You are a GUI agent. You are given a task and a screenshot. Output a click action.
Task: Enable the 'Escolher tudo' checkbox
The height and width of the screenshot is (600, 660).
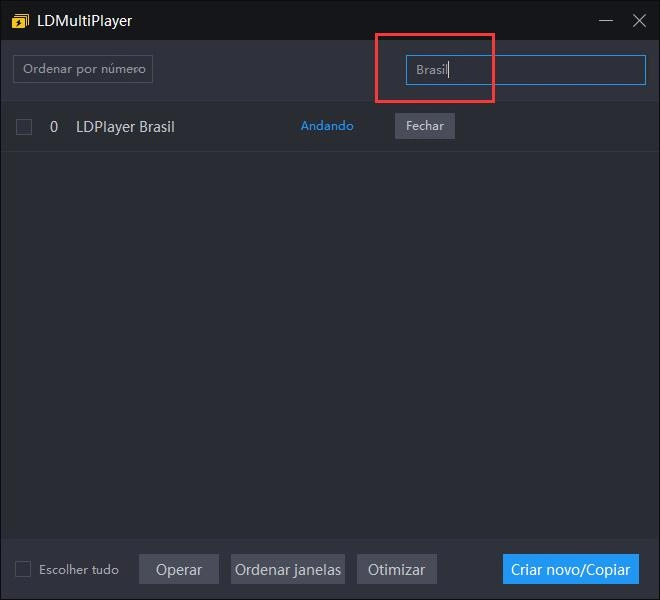pos(23,569)
